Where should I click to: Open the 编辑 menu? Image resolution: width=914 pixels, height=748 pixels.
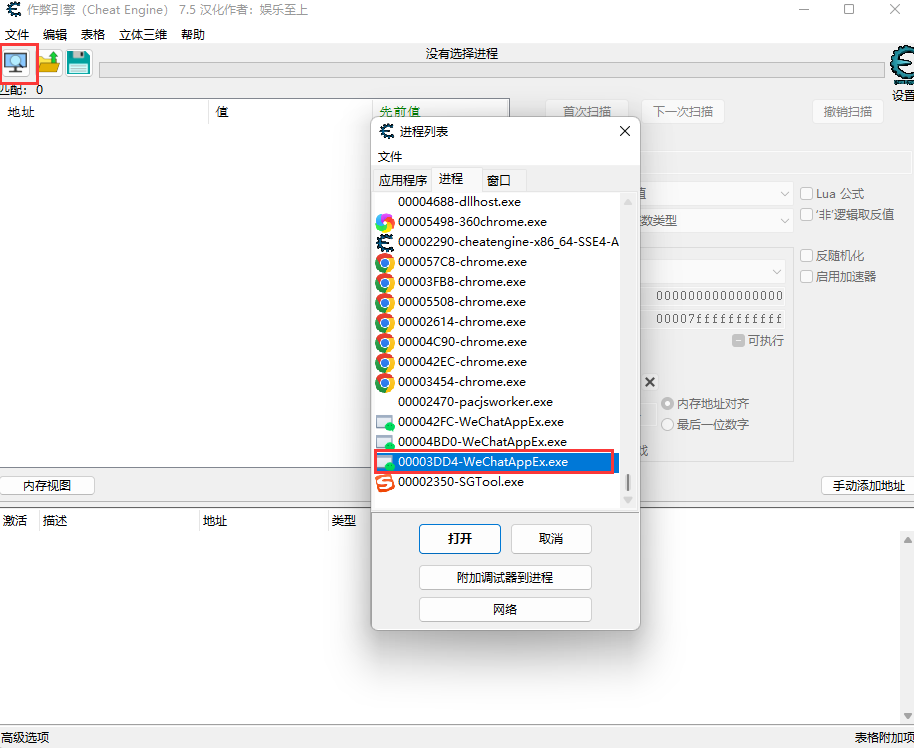[55, 34]
